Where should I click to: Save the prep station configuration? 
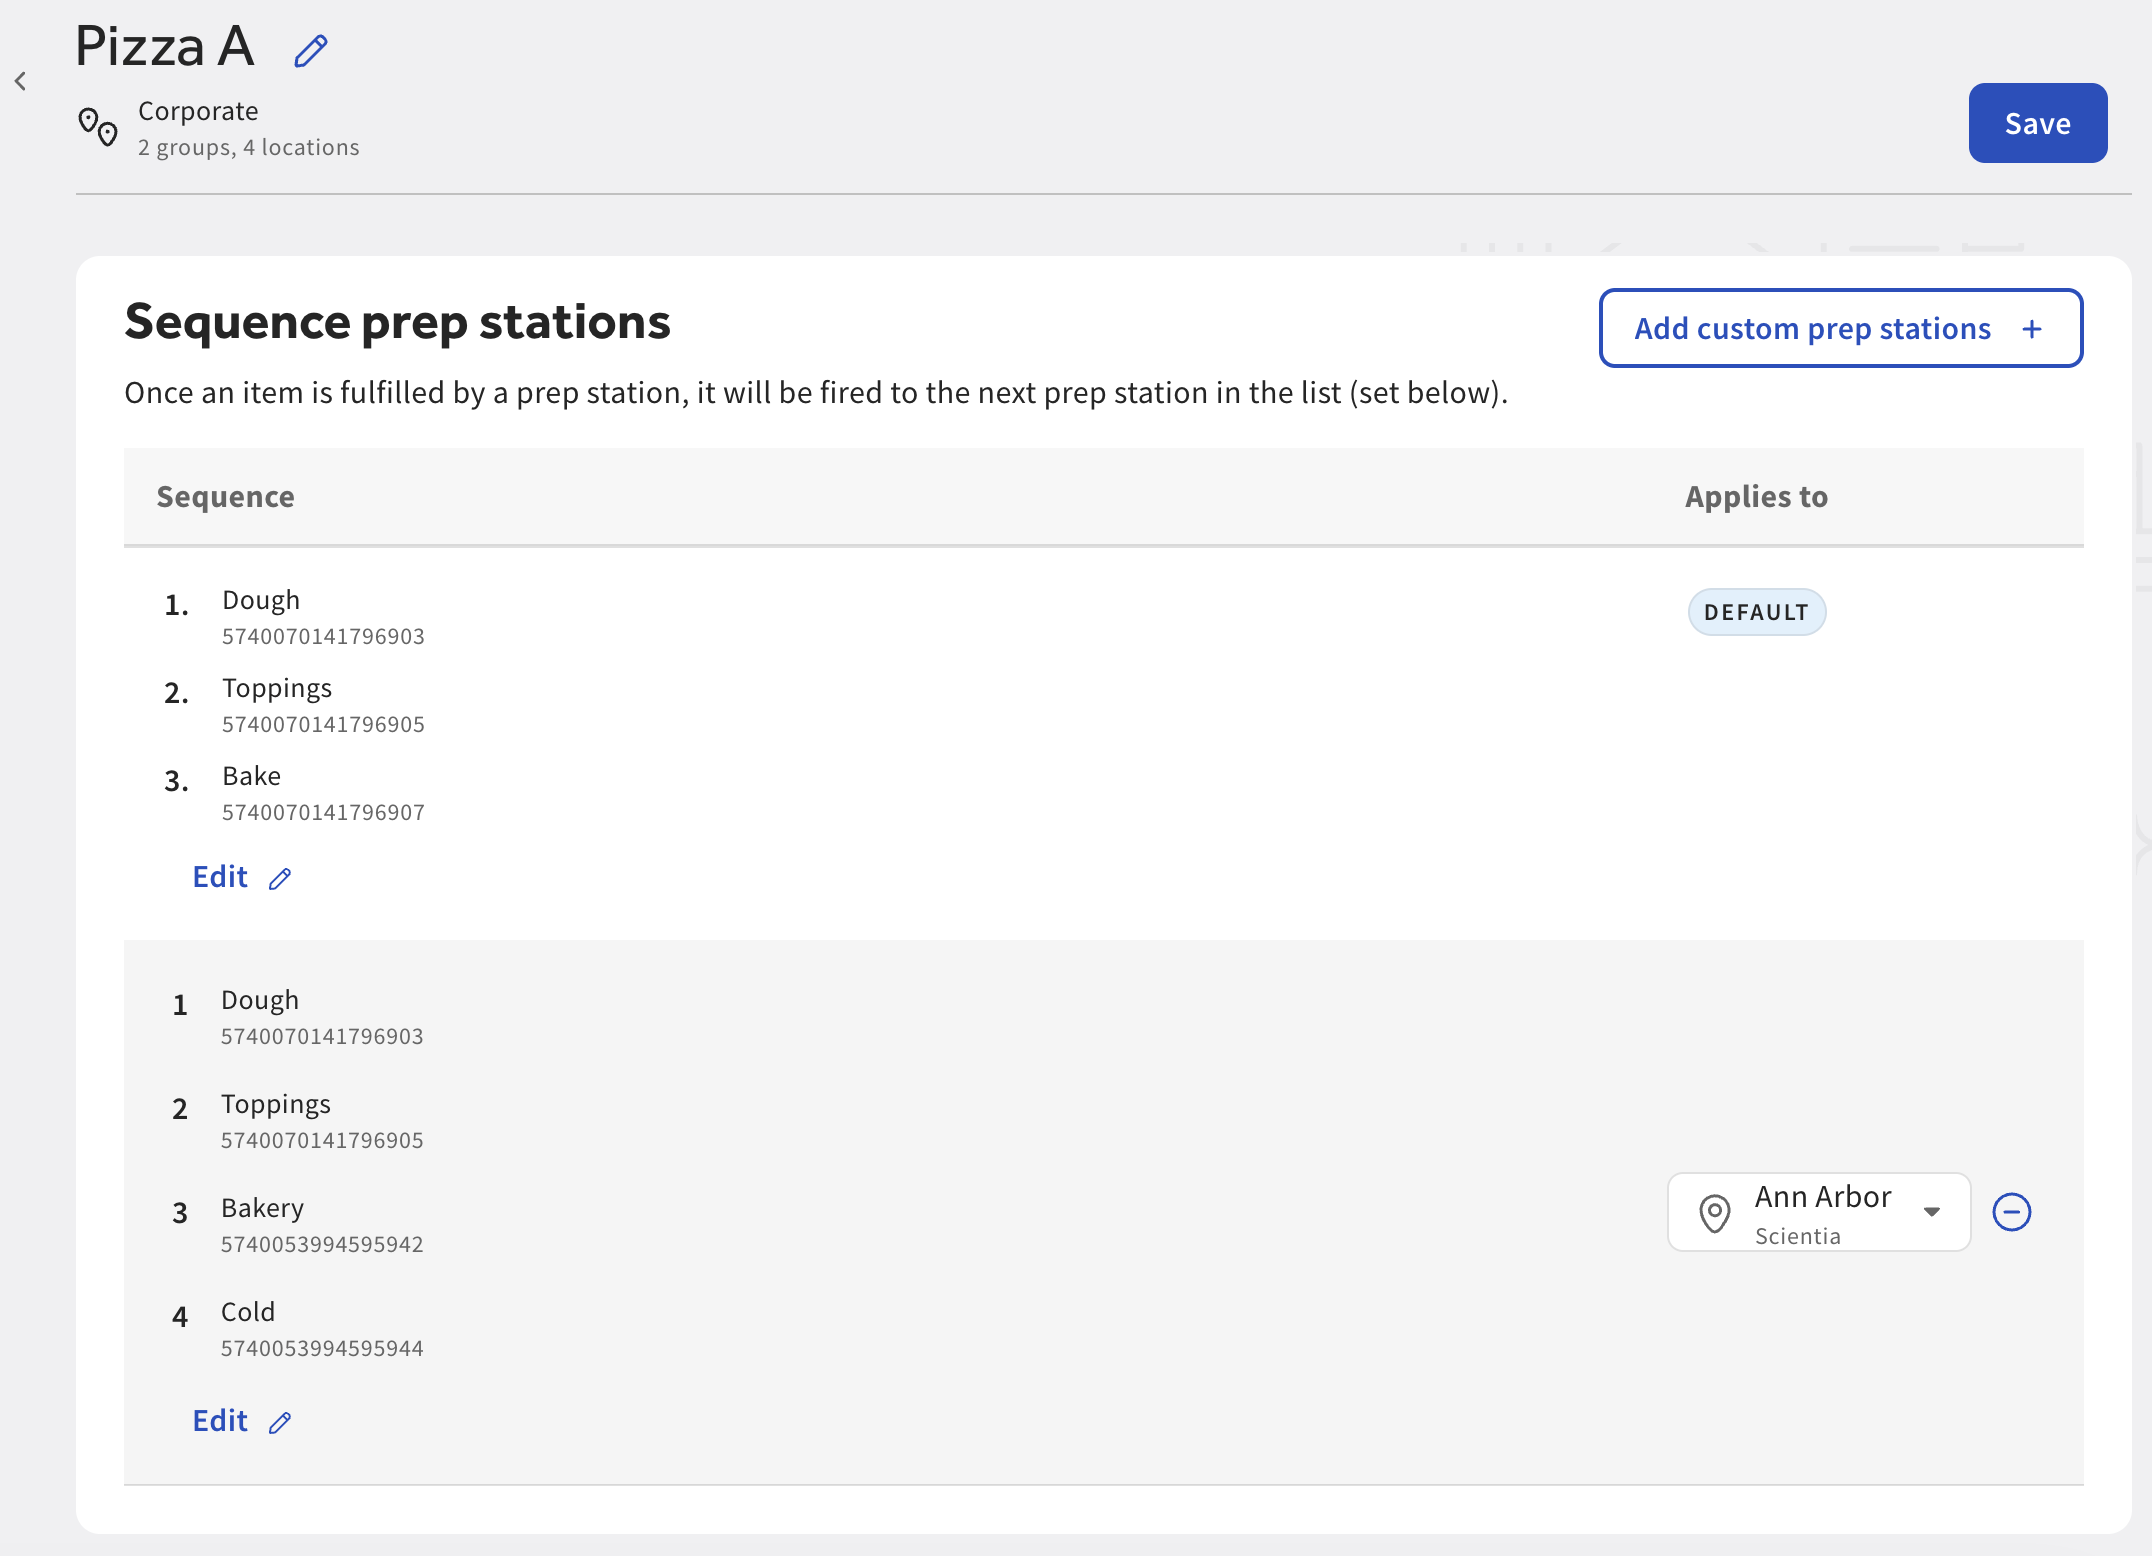coord(2037,123)
